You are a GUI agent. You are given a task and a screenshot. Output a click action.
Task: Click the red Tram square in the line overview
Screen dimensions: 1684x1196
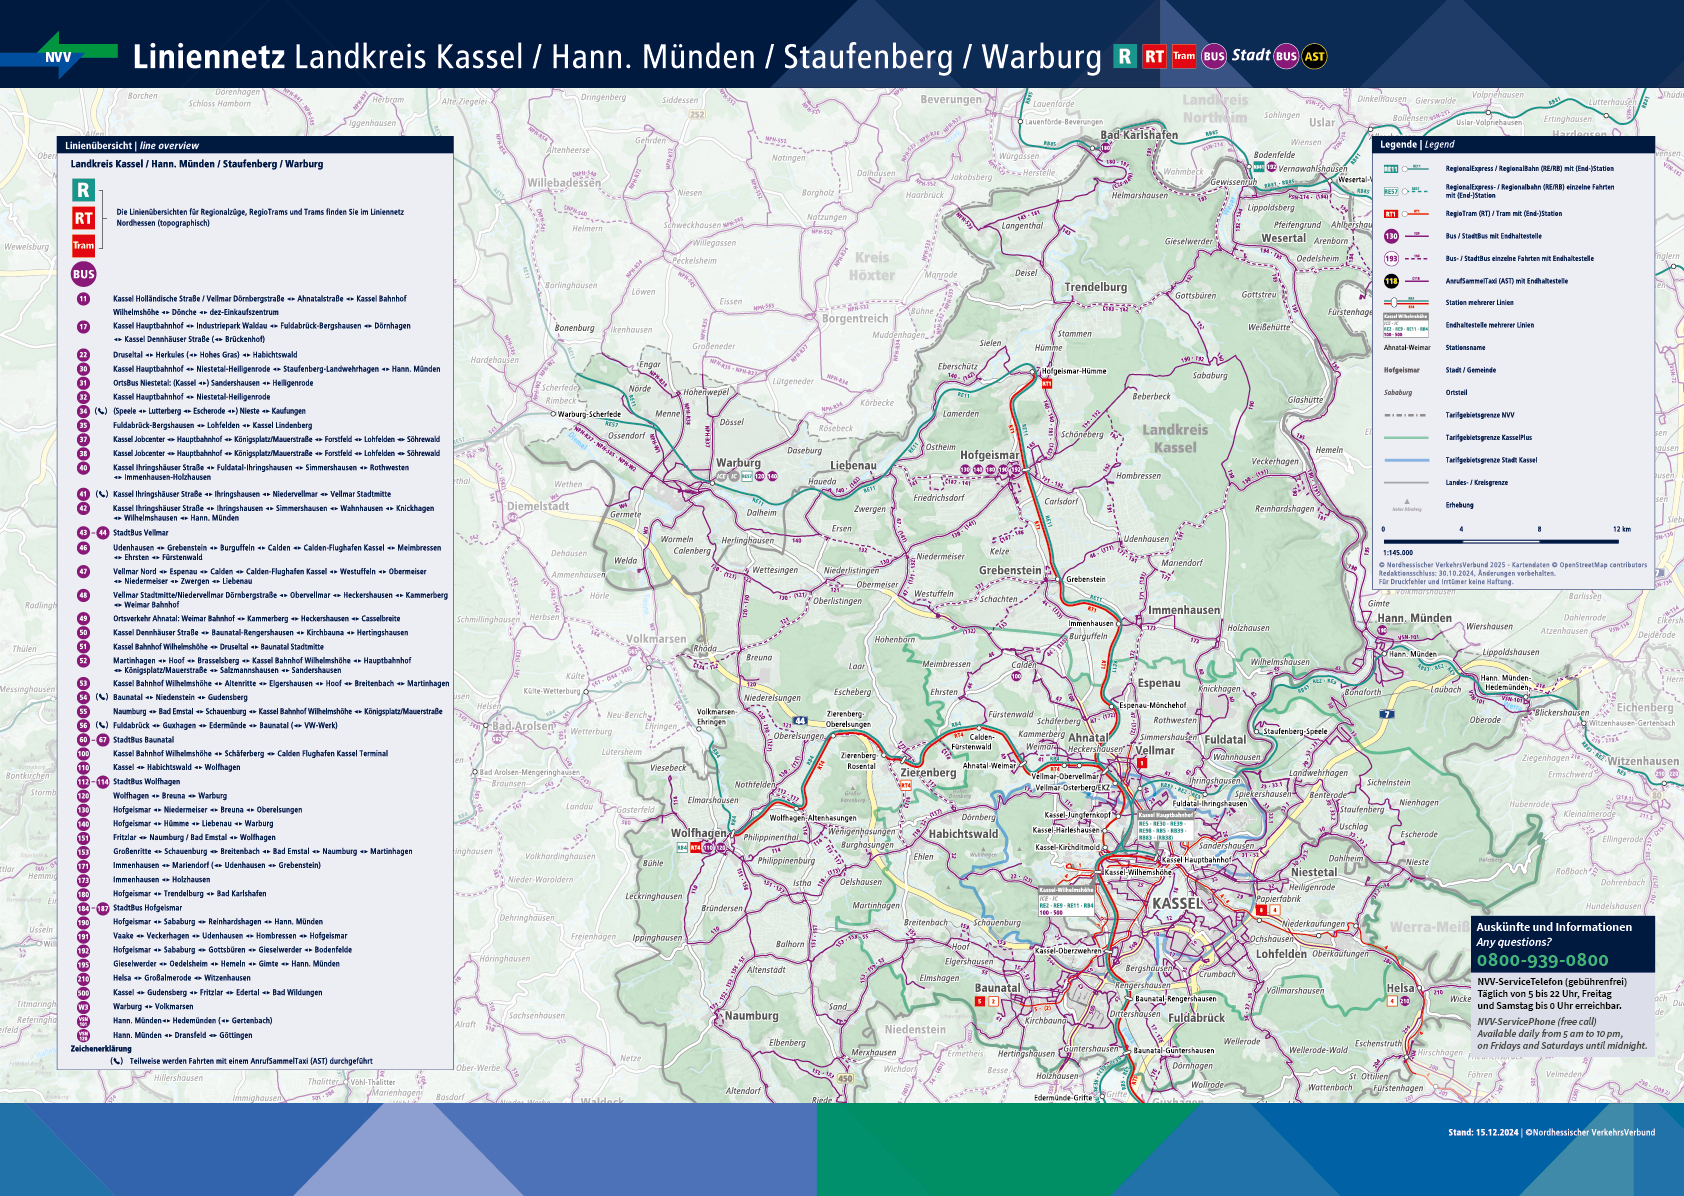pyautogui.click(x=83, y=245)
